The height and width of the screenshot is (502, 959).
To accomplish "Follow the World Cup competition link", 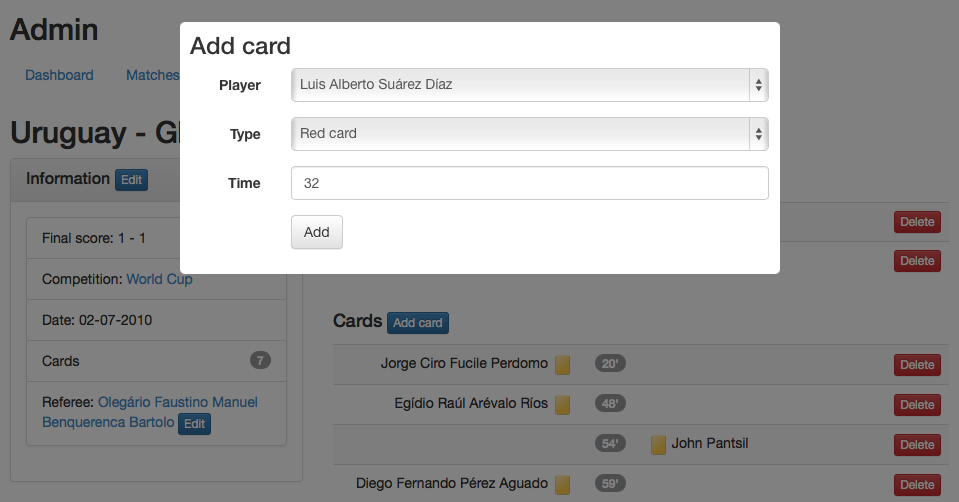I will click(x=159, y=279).
